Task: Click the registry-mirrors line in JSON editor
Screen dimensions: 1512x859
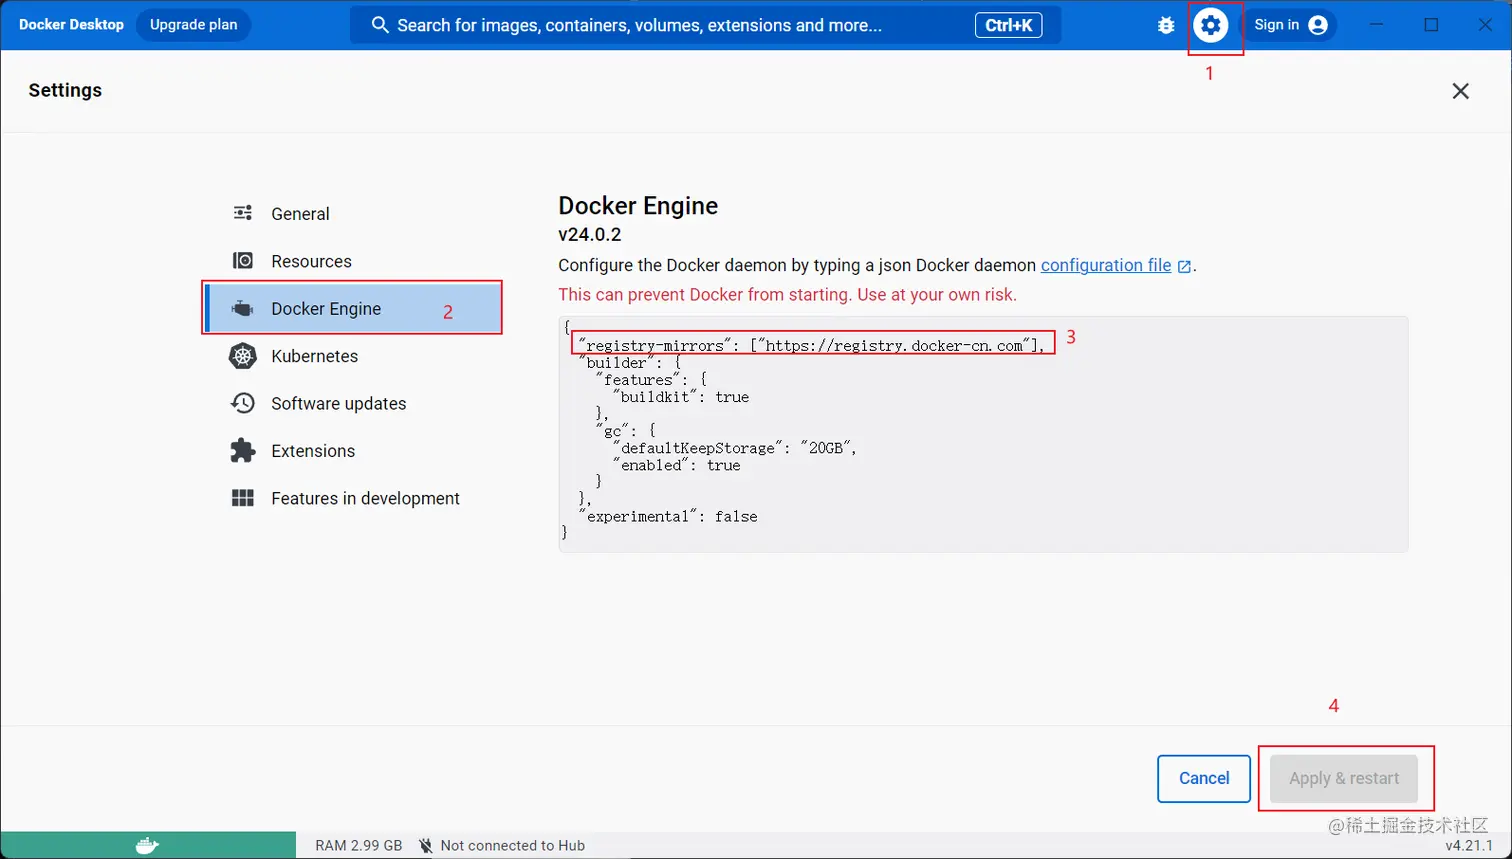Action: [x=811, y=345]
